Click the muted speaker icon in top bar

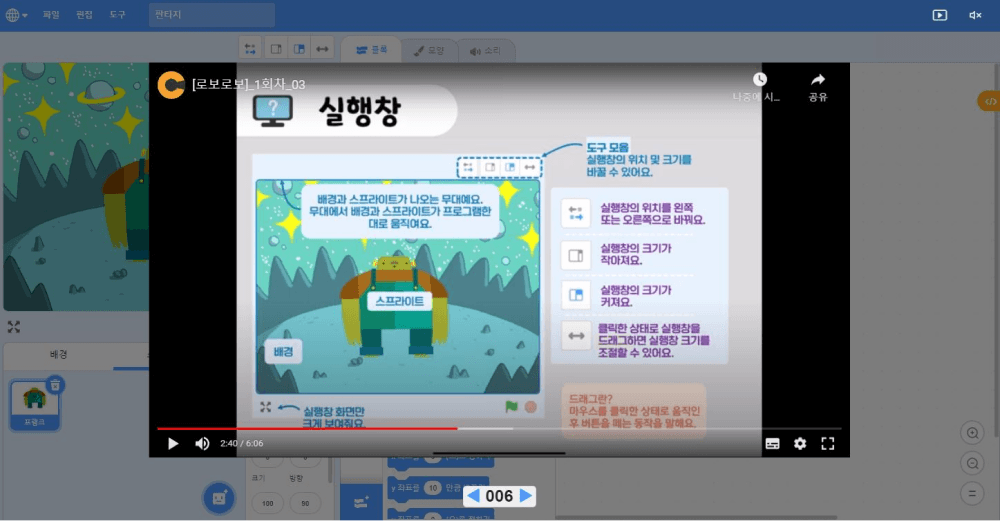tap(975, 15)
